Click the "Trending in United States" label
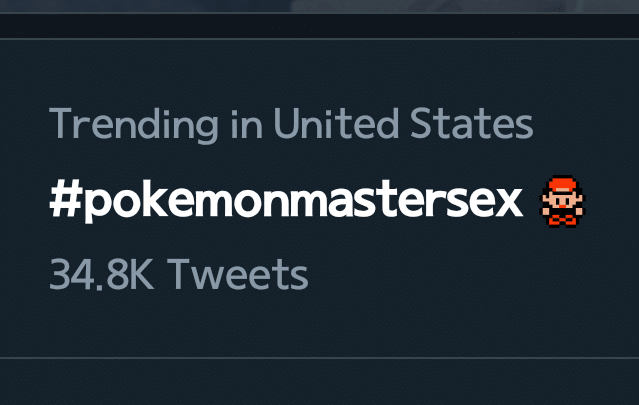 (x=291, y=125)
